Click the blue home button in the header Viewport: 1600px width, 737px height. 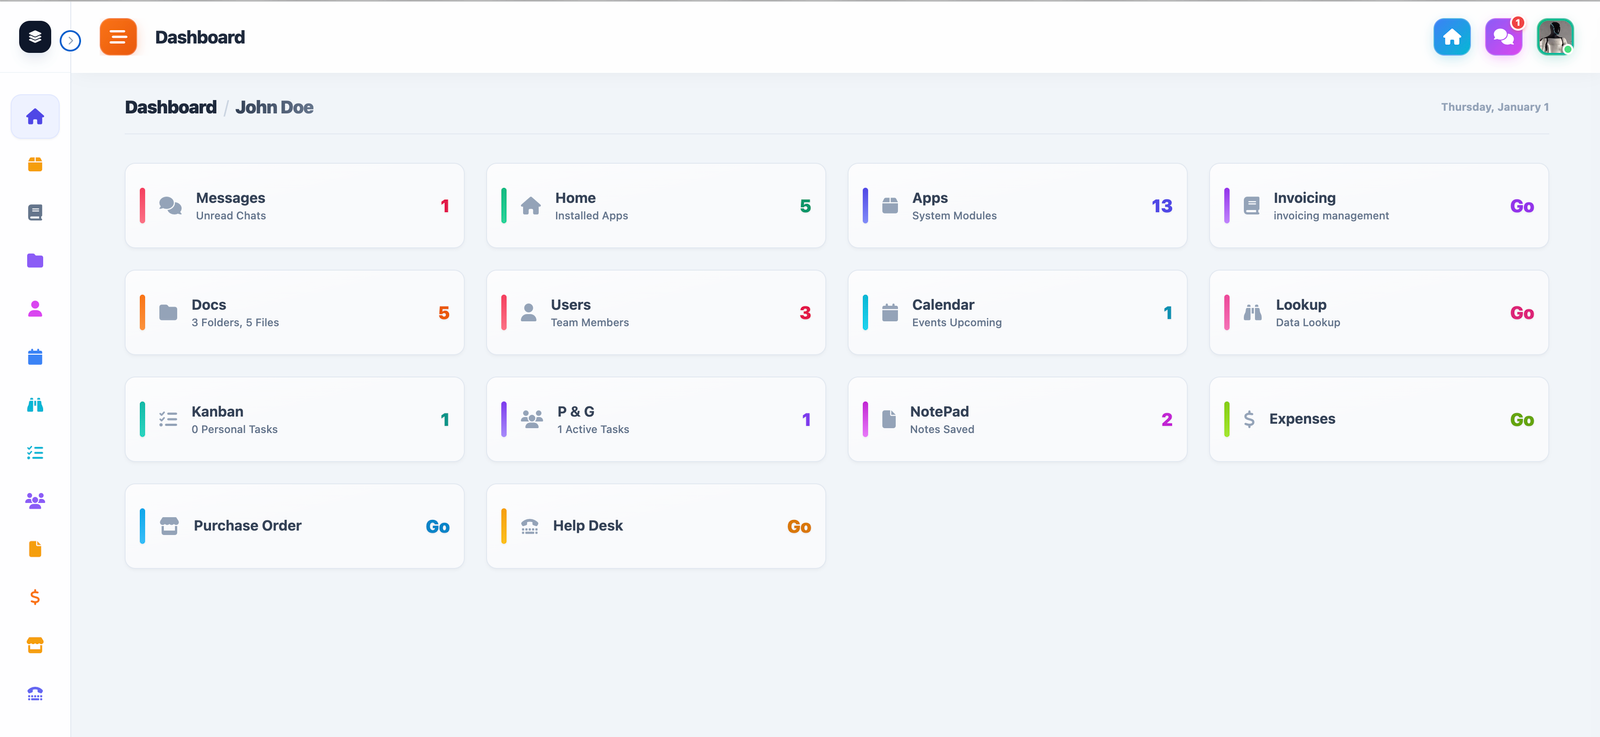[1452, 37]
